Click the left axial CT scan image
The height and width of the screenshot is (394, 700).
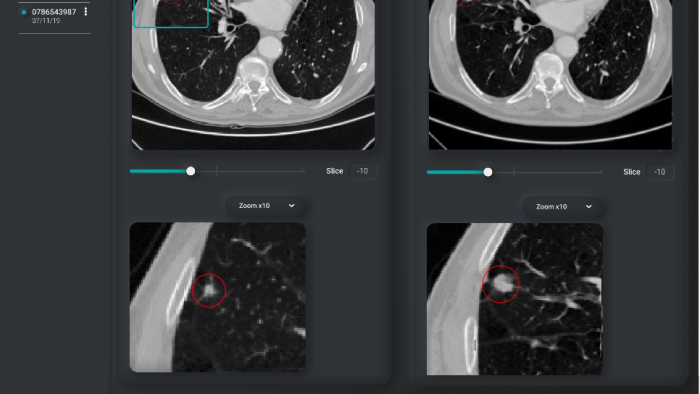[x=253, y=75]
